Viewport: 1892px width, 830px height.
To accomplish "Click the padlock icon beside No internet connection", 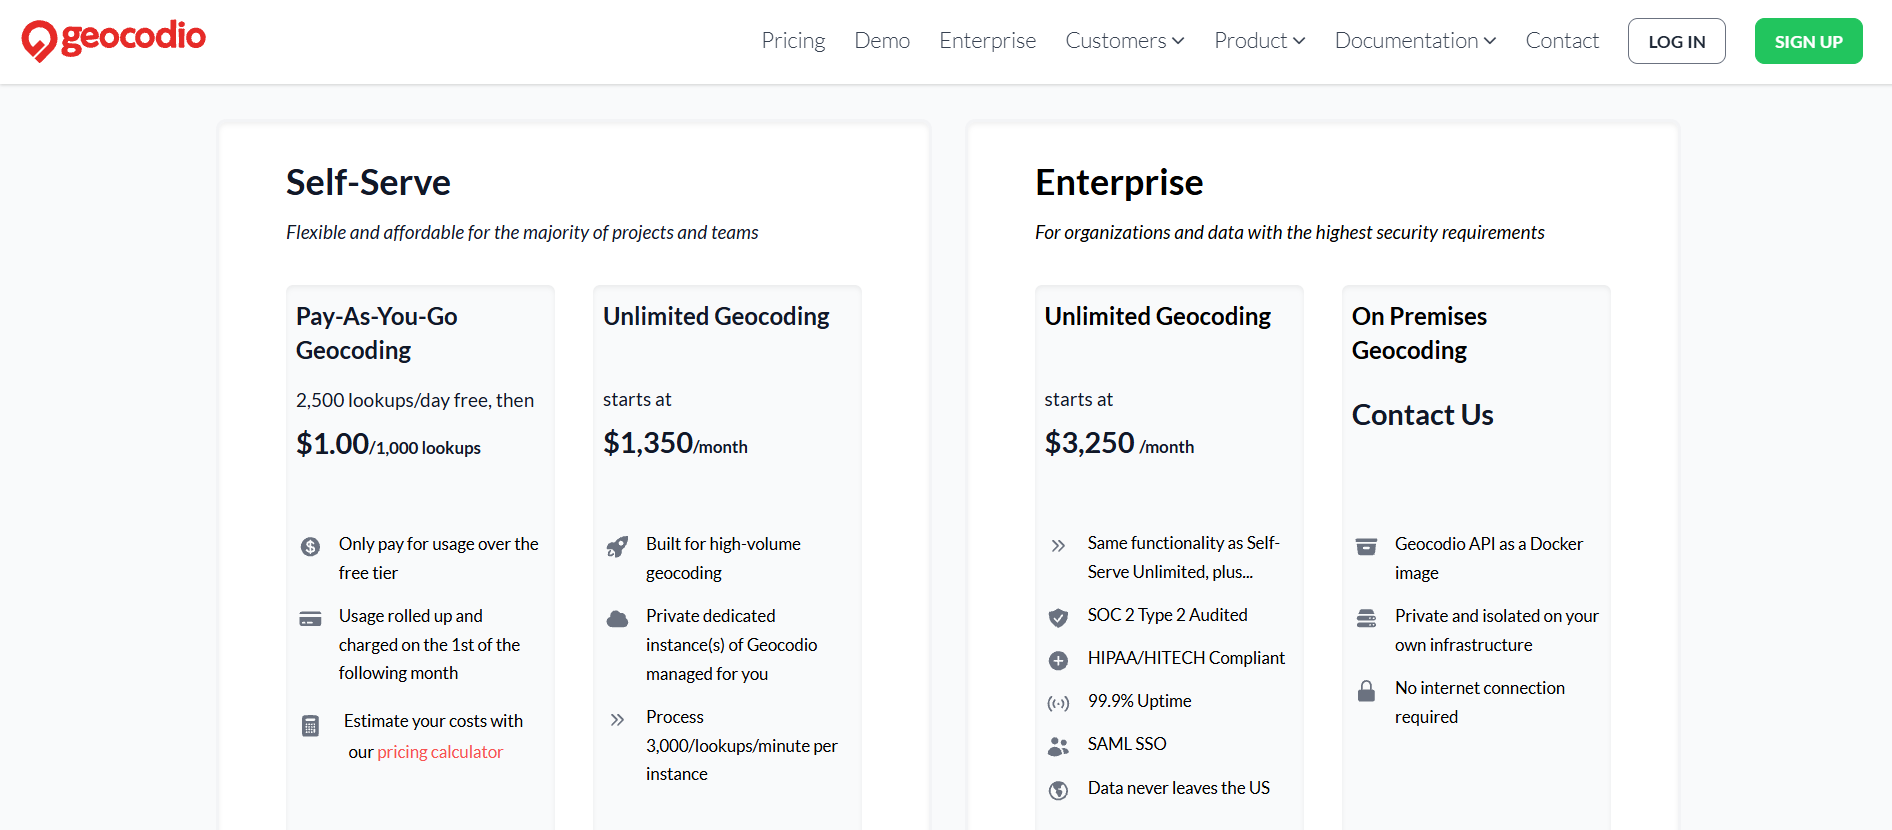I will pyautogui.click(x=1366, y=691).
